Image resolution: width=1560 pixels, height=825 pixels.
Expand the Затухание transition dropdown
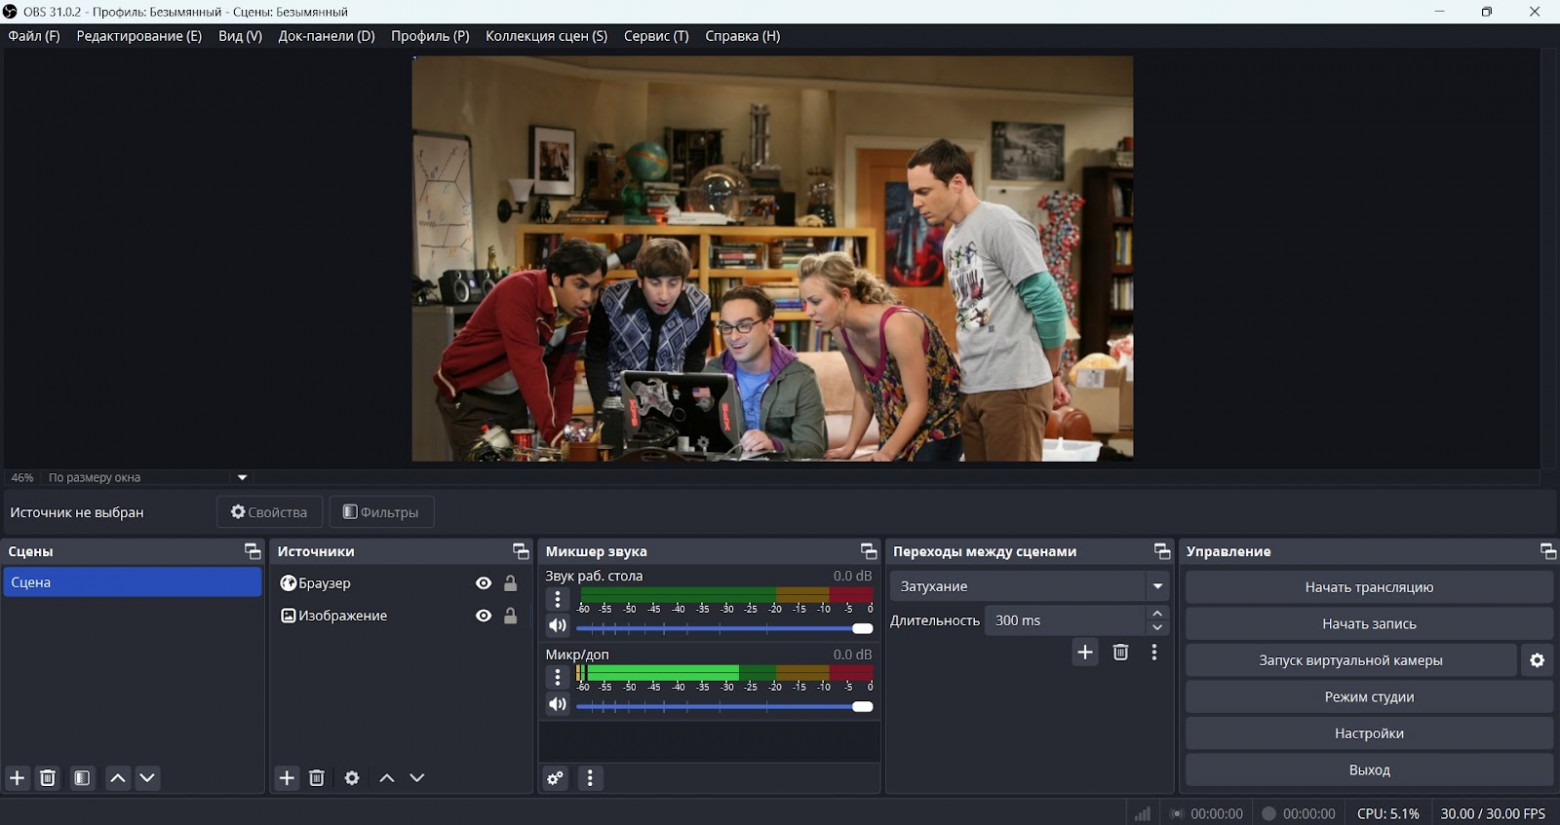(1157, 587)
